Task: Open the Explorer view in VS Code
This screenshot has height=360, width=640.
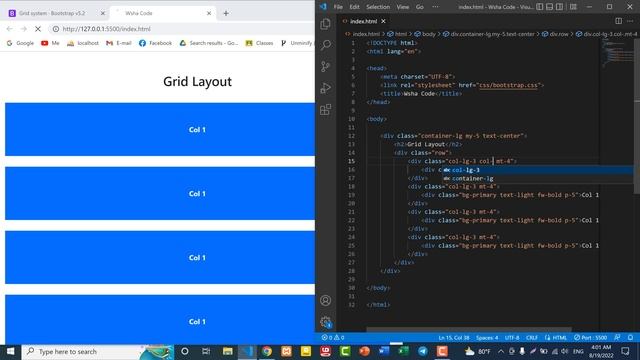Action: click(325, 24)
